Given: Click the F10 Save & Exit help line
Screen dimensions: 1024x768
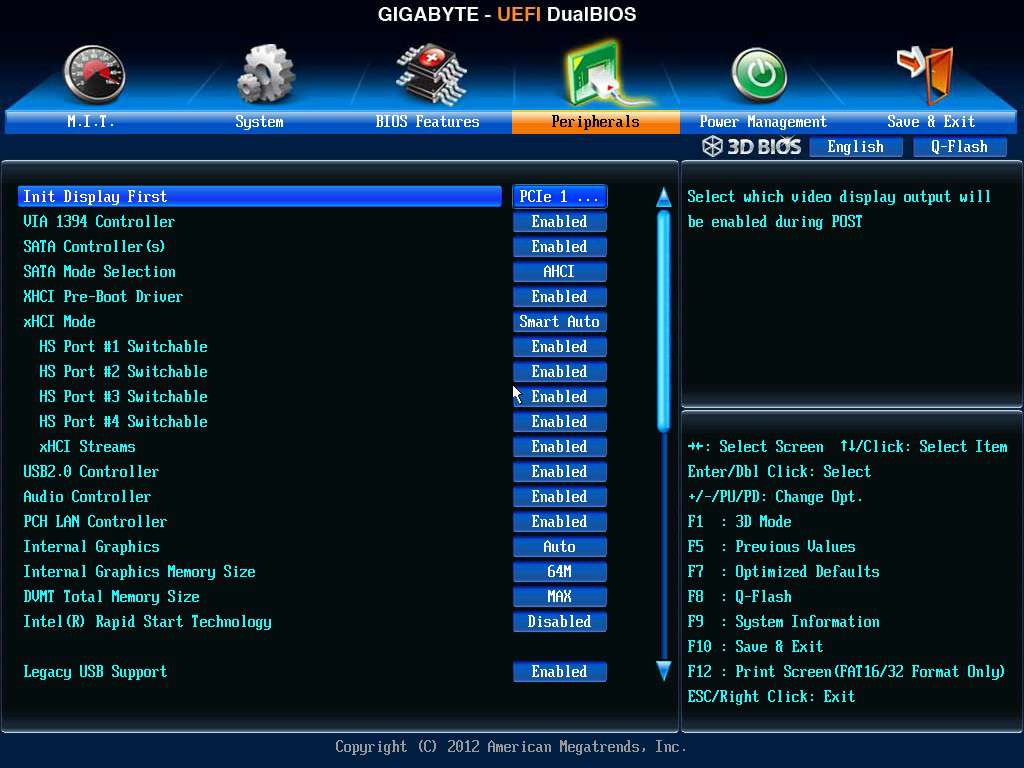Looking at the screenshot, I should click(x=756, y=647).
